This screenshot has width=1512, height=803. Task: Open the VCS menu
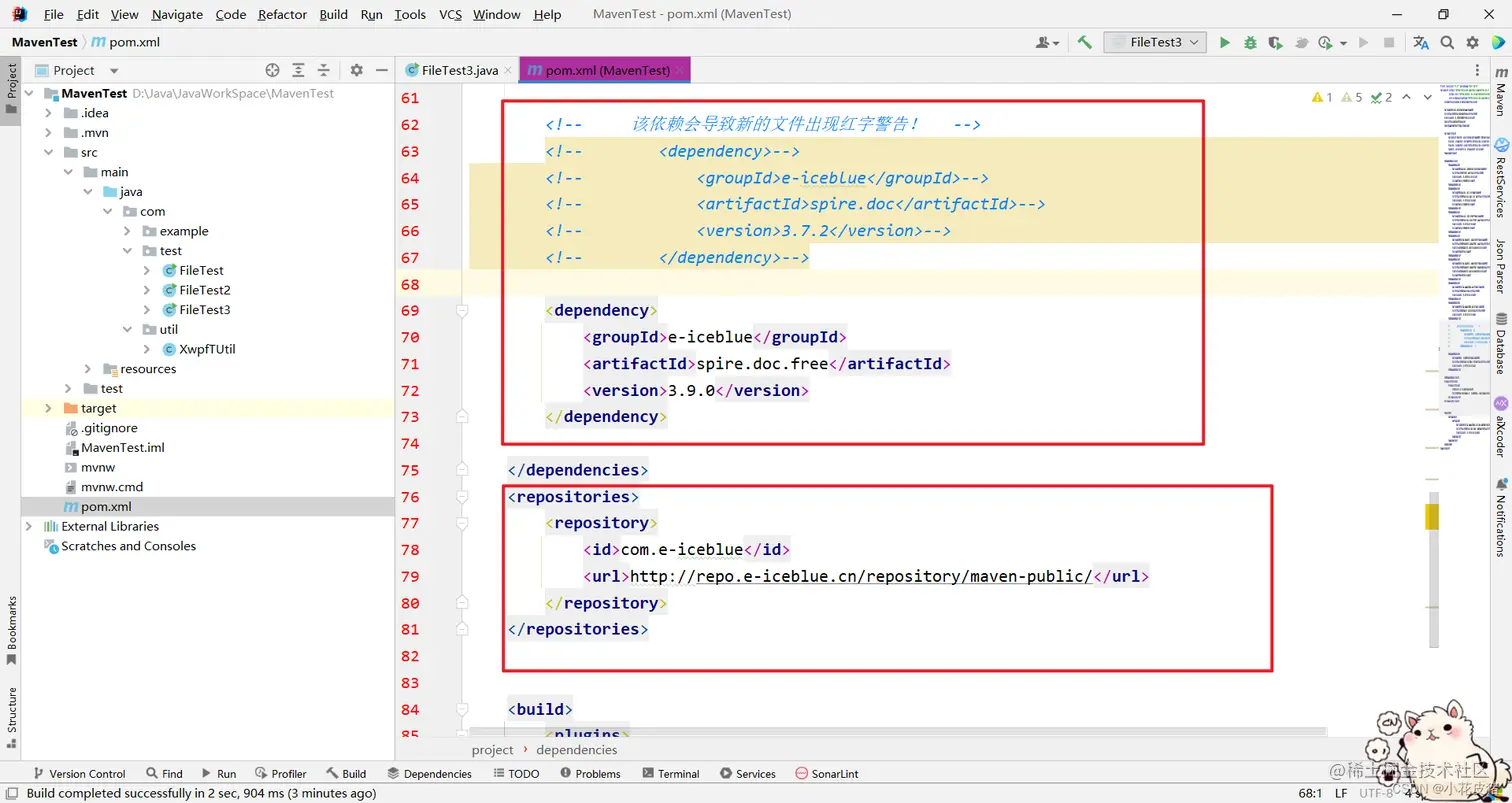(x=450, y=14)
